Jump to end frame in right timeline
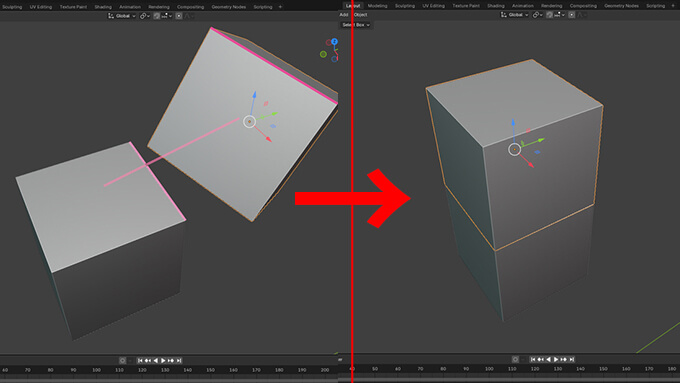Viewport: 680px width, 383px height. click(572, 360)
